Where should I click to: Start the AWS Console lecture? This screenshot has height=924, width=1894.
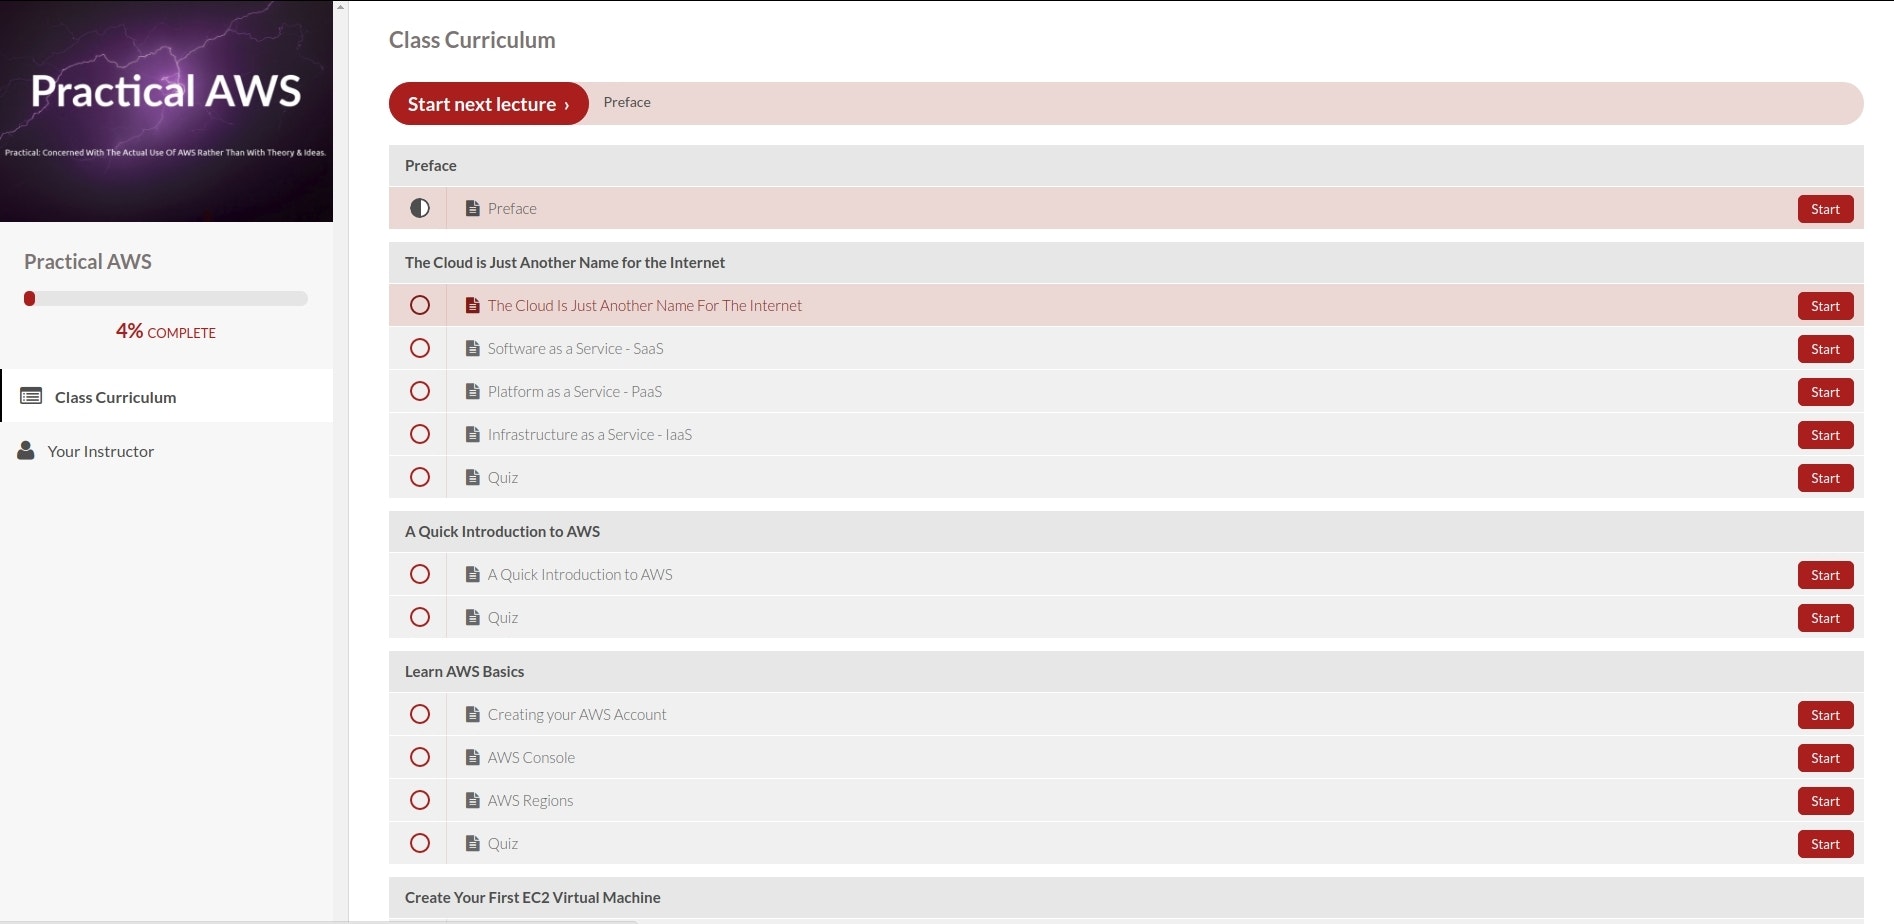tap(1825, 758)
